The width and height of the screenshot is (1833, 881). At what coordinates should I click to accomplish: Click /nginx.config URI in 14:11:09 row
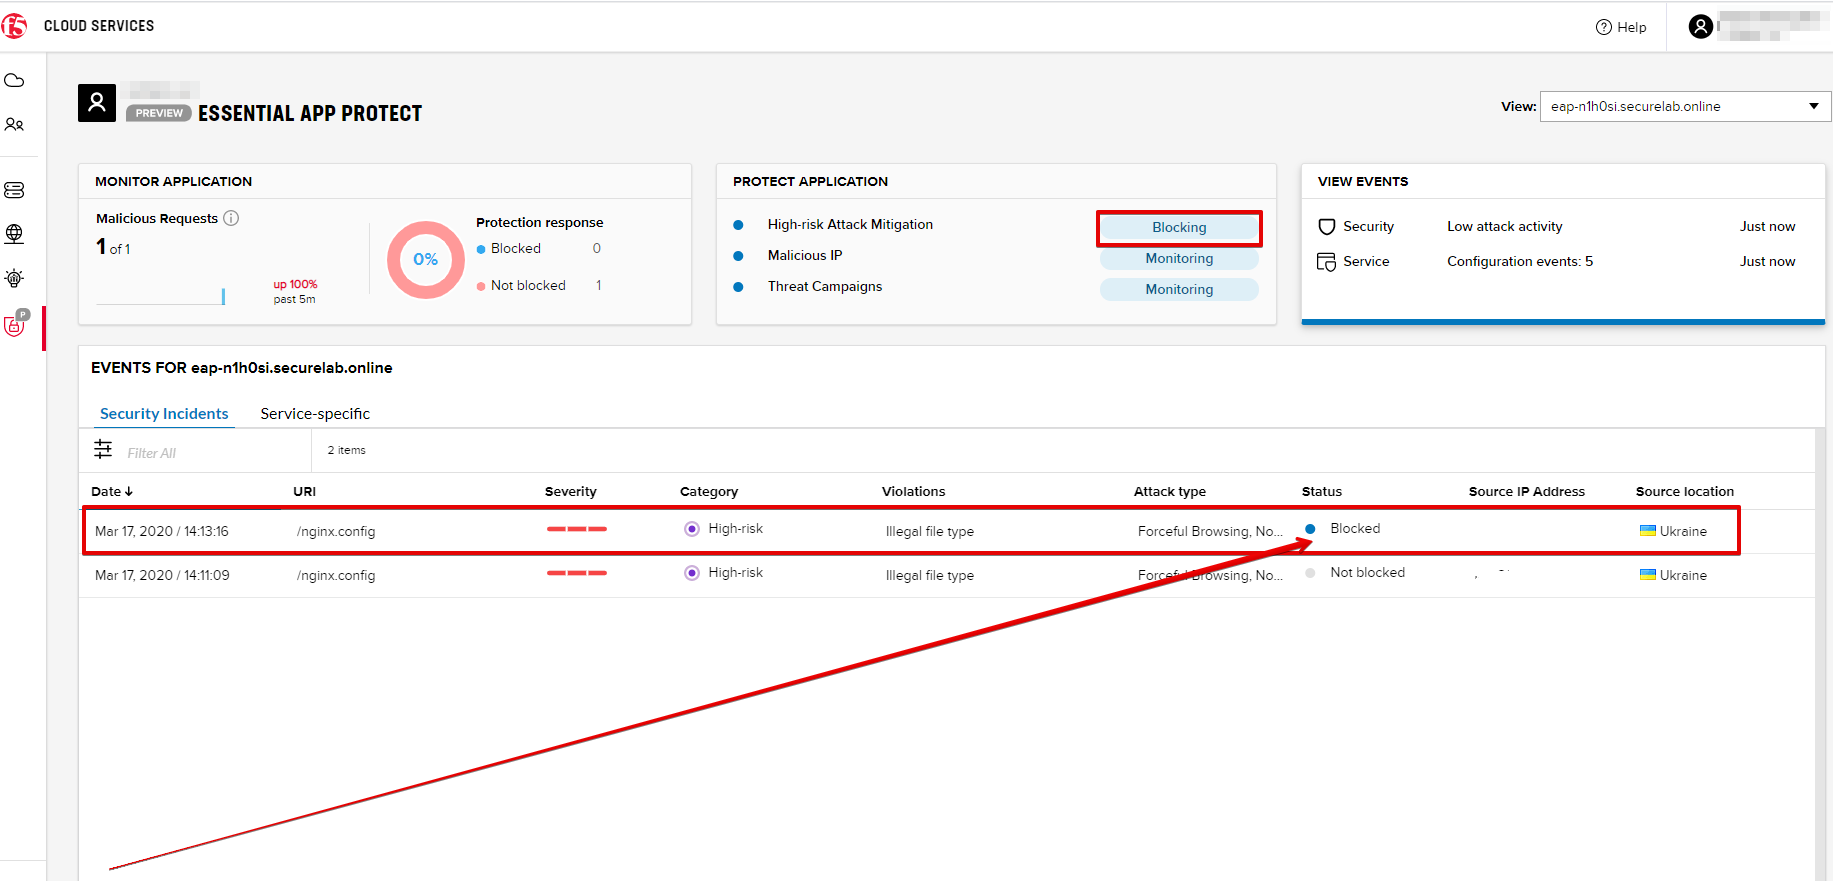tap(336, 576)
